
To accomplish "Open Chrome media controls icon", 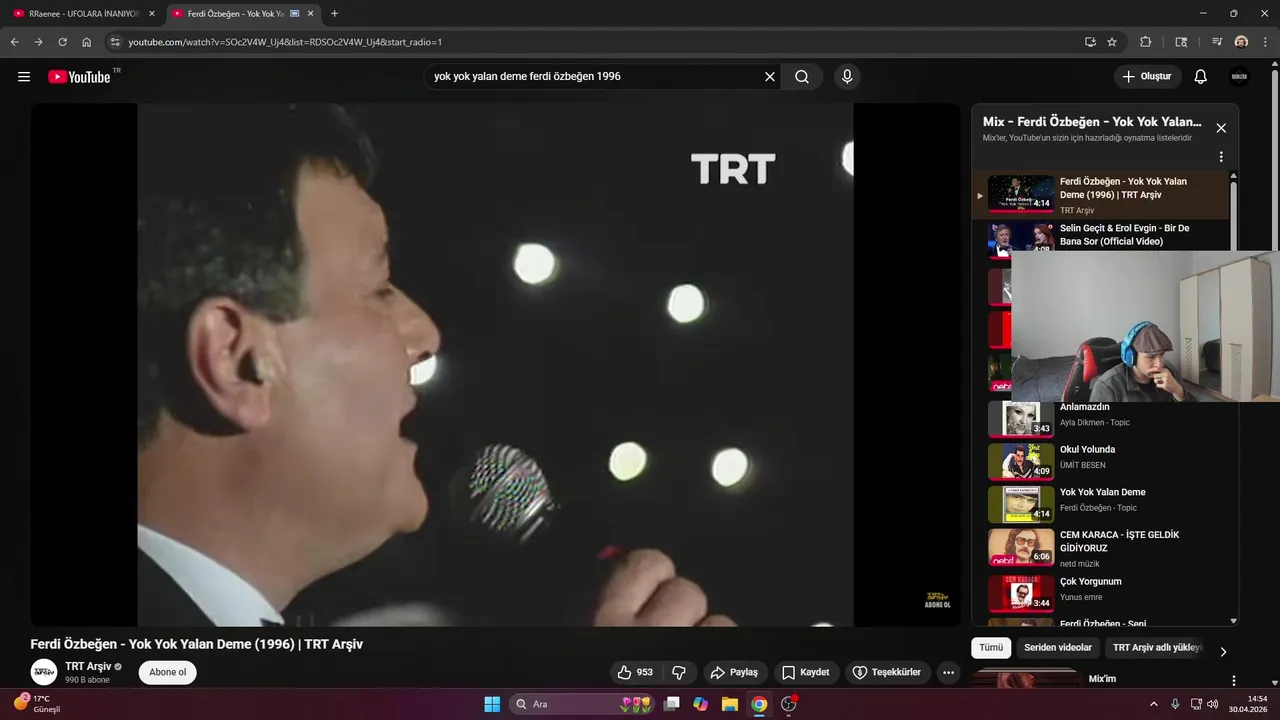I will tap(1217, 42).
